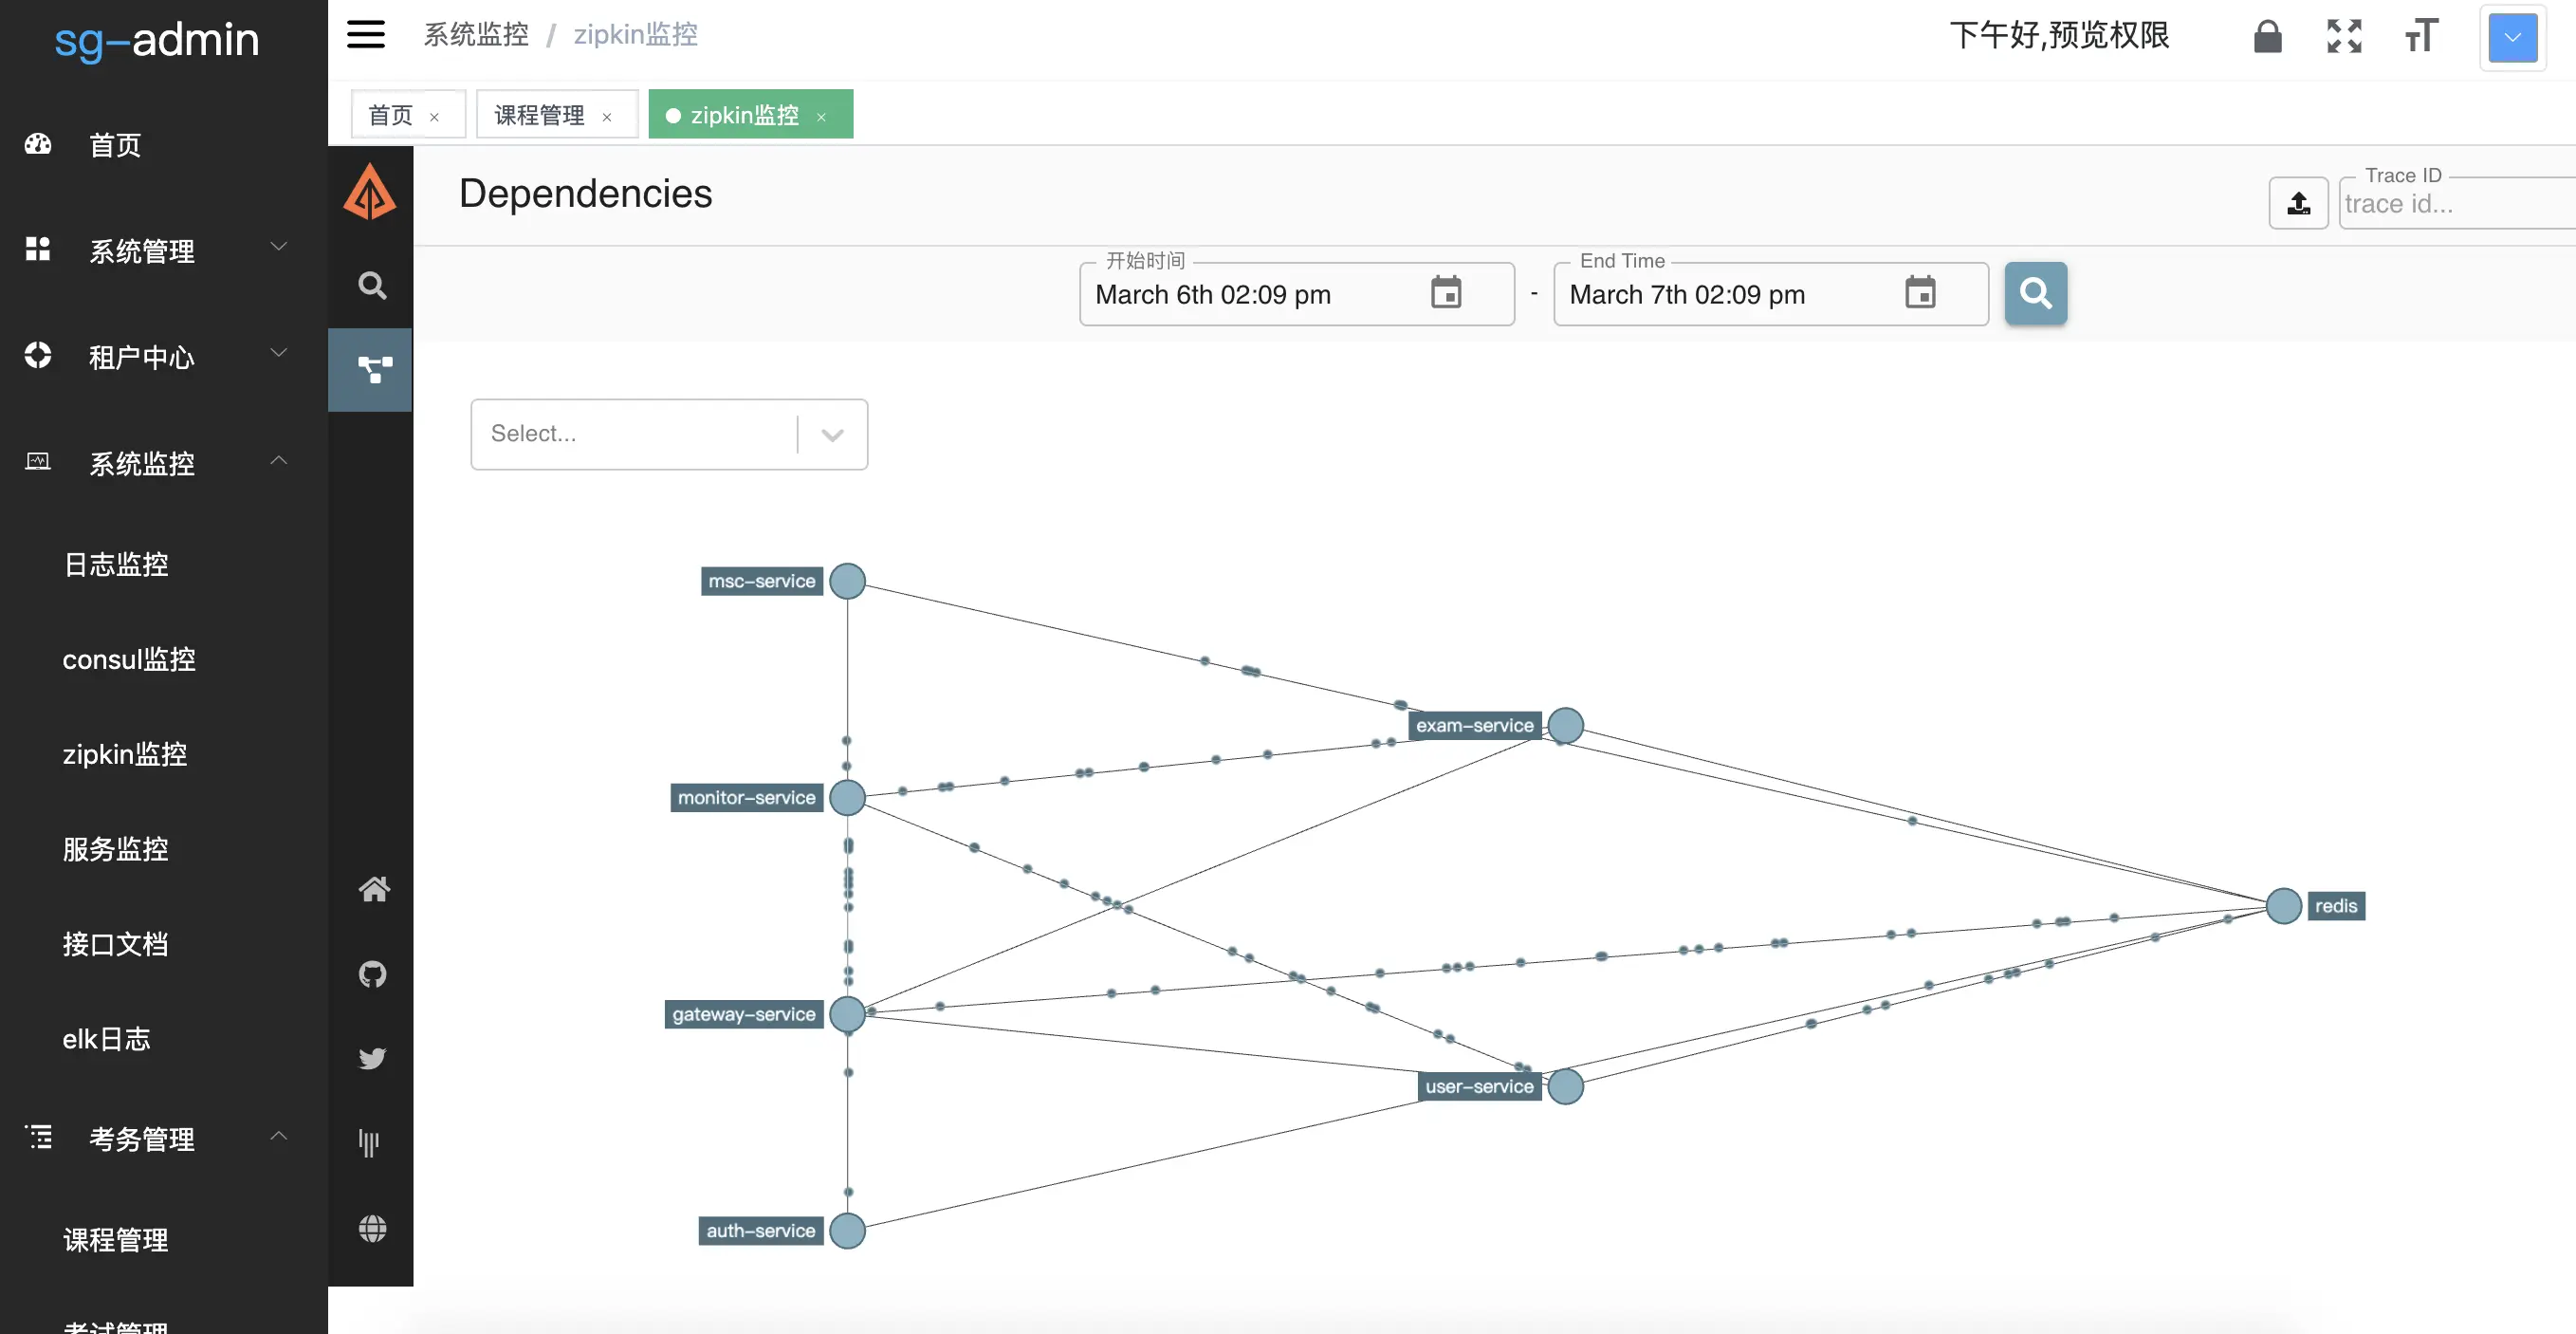The width and height of the screenshot is (2576, 1334).
Task: Click the blue search dependencies button
Action: pyautogui.click(x=2035, y=293)
